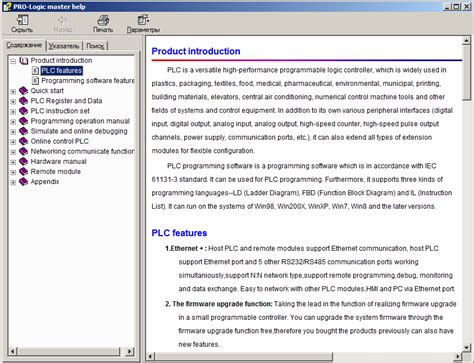Click the PRO-Logic master help title bar icon
The width and height of the screenshot is (474, 363).
(7, 6)
